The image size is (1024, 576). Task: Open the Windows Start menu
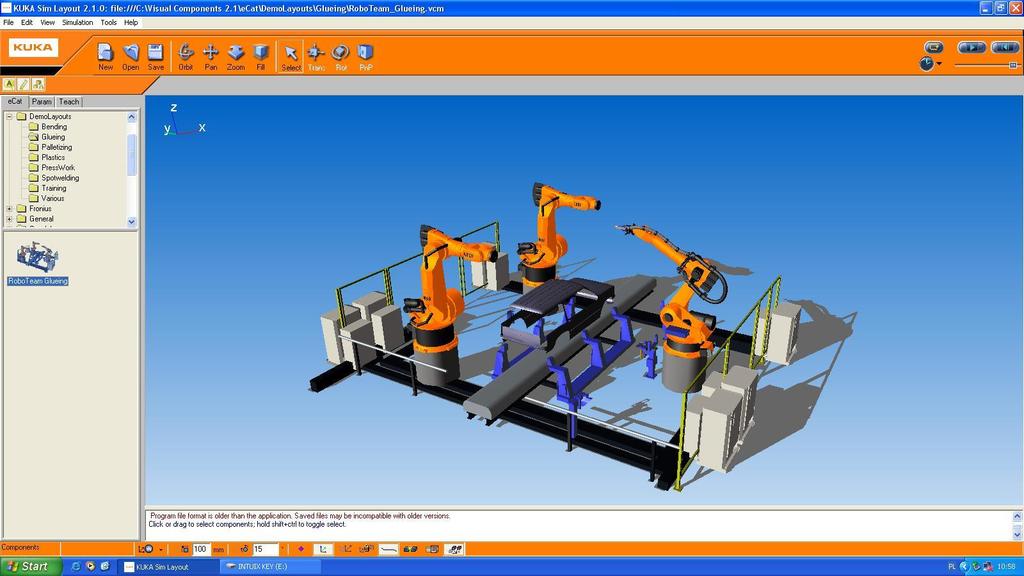point(31,567)
